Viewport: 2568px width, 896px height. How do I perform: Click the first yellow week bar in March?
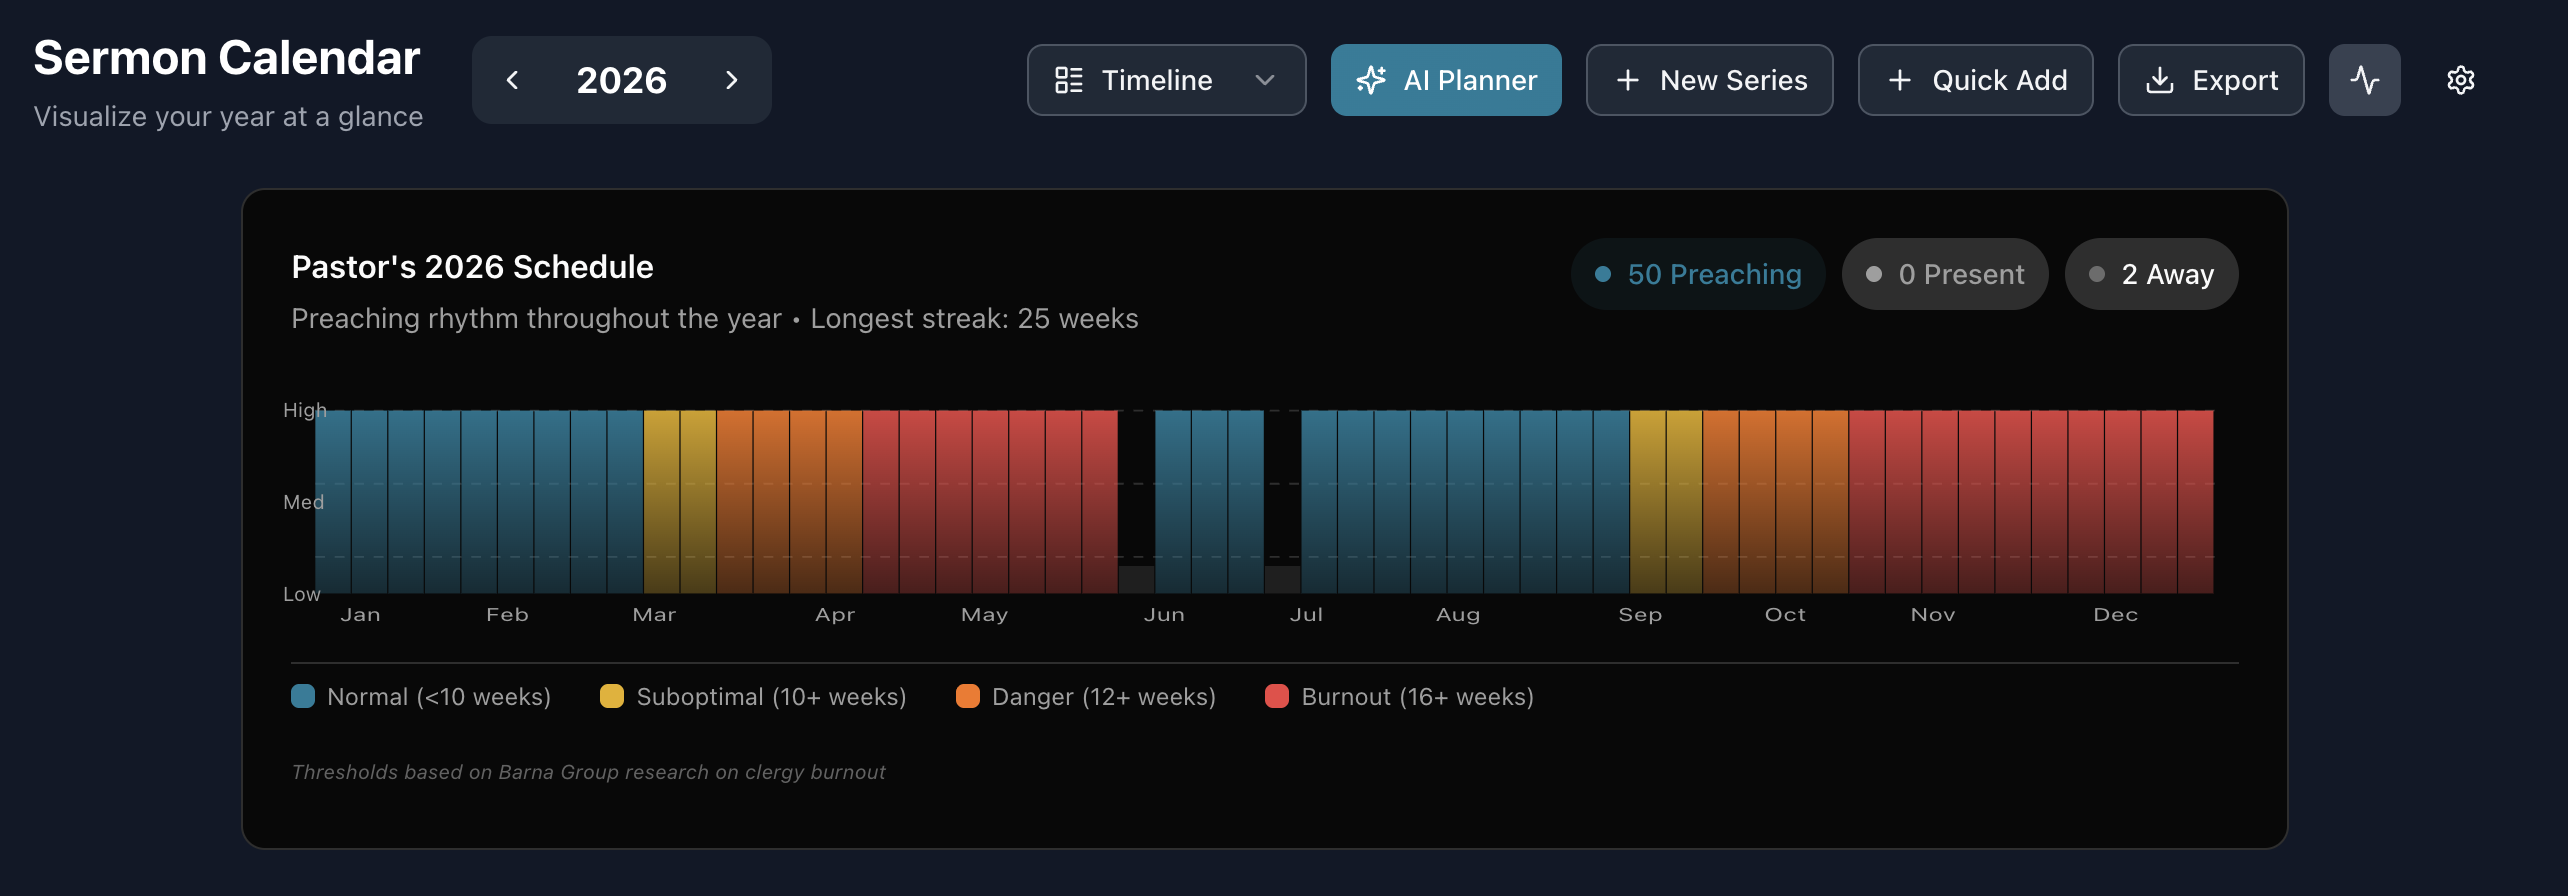click(x=661, y=502)
